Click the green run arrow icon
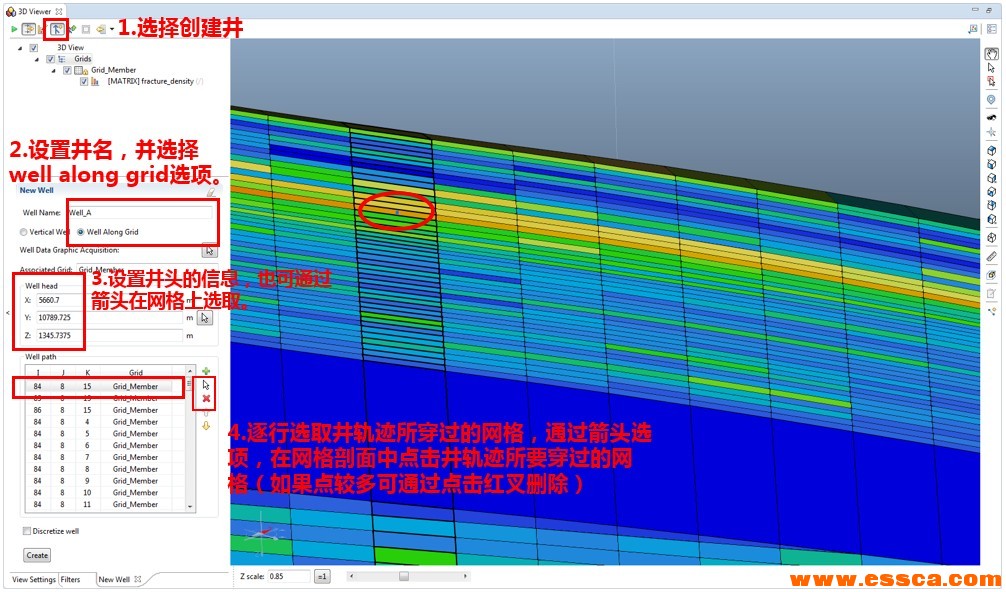The width and height of the screenshot is (1006, 592). pyautogui.click(x=14, y=29)
